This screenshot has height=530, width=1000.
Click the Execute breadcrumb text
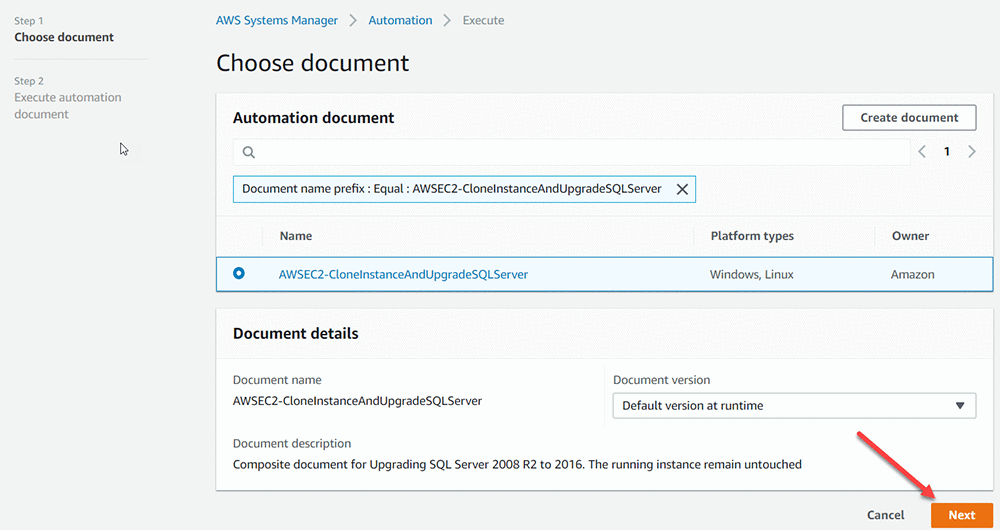[x=483, y=20]
